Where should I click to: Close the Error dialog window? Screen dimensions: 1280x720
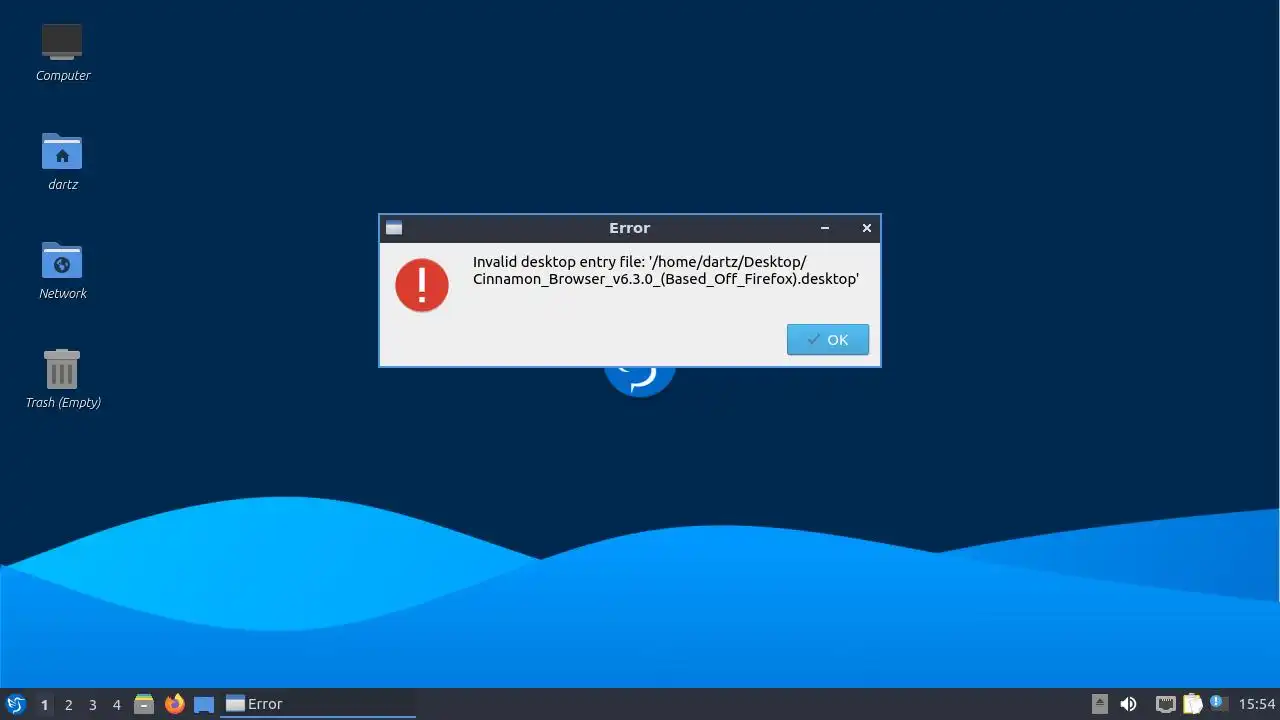867,228
